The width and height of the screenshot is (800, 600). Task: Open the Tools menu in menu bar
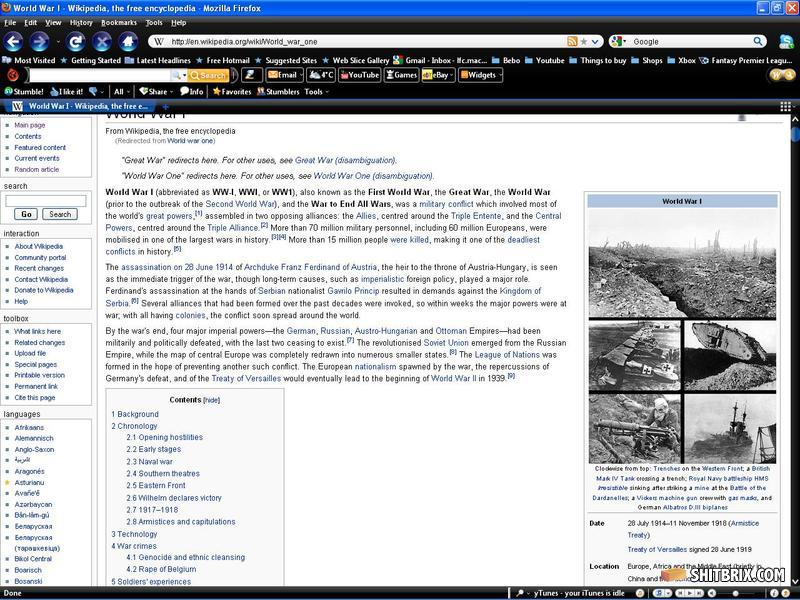[154, 22]
